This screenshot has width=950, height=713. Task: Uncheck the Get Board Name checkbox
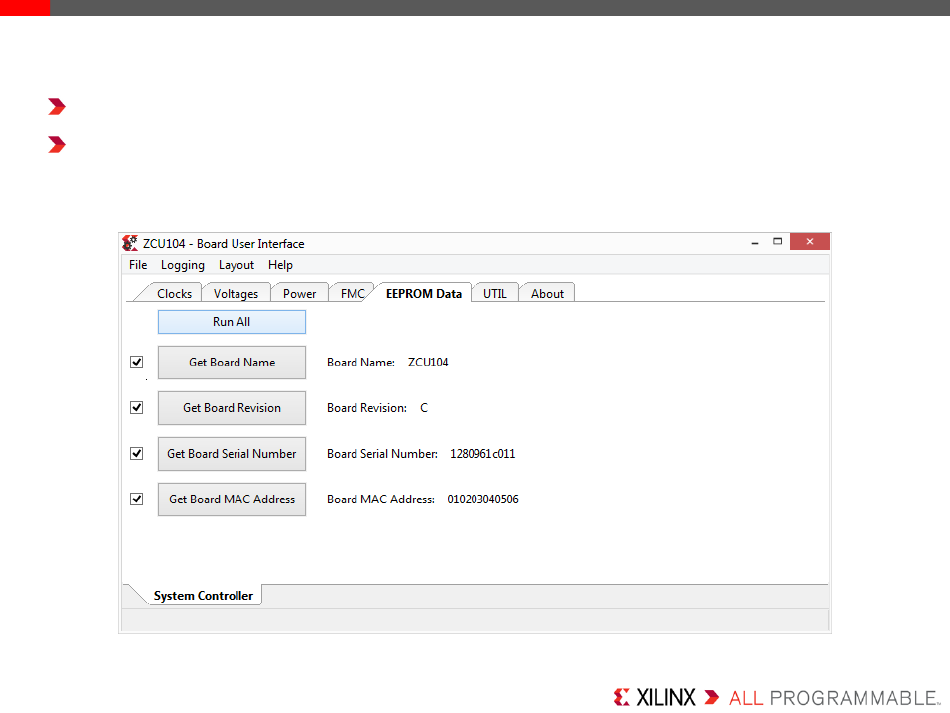click(x=137, y=362)
